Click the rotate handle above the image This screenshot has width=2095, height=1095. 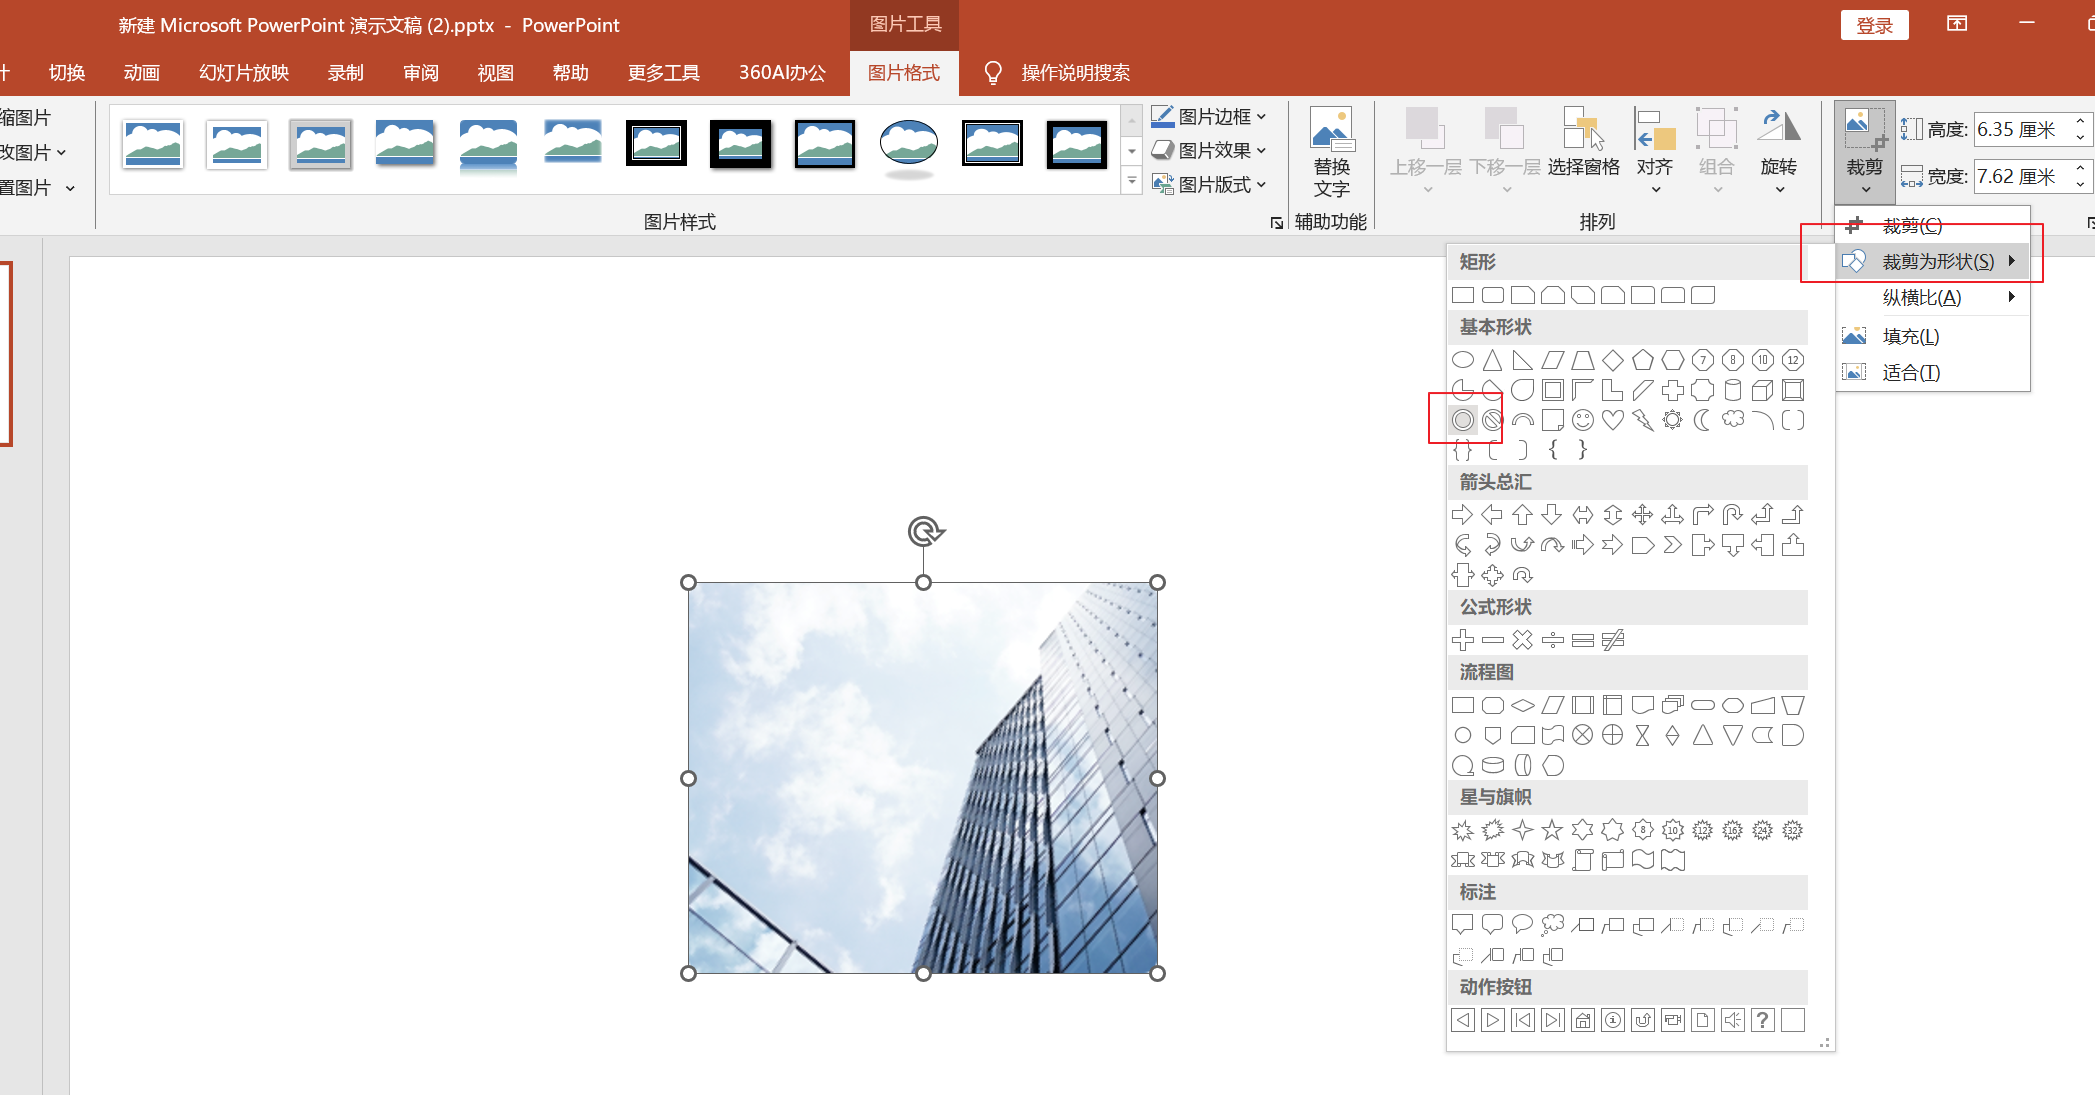pos(925,531)
